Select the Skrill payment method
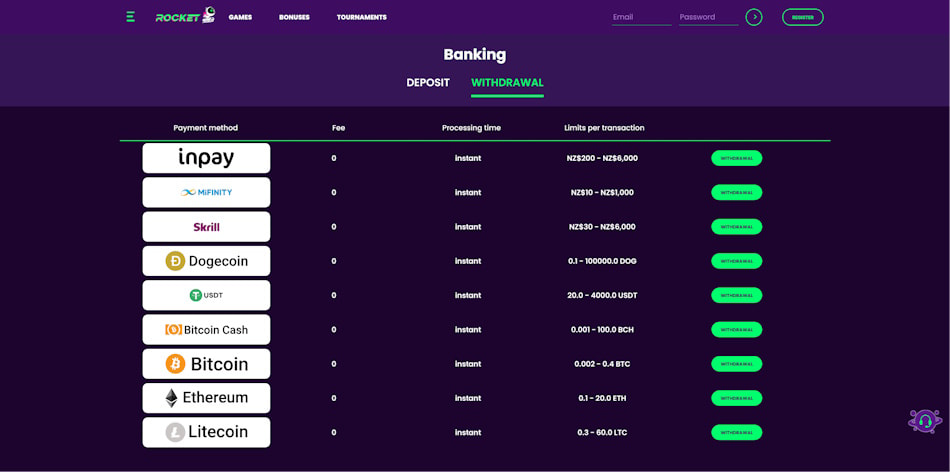The width and height of the screenshot is (950, 472). point(206,227)
